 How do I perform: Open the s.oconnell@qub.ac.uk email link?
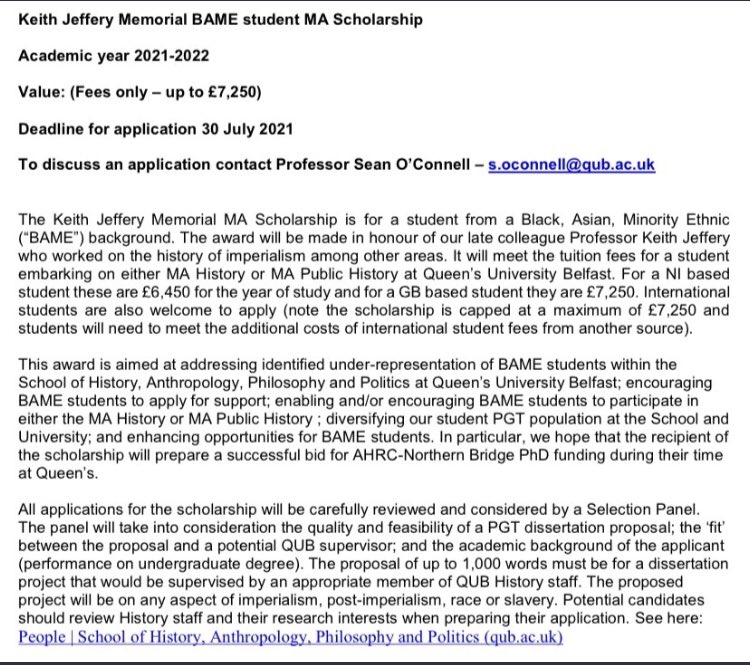[x=571, y=164]
